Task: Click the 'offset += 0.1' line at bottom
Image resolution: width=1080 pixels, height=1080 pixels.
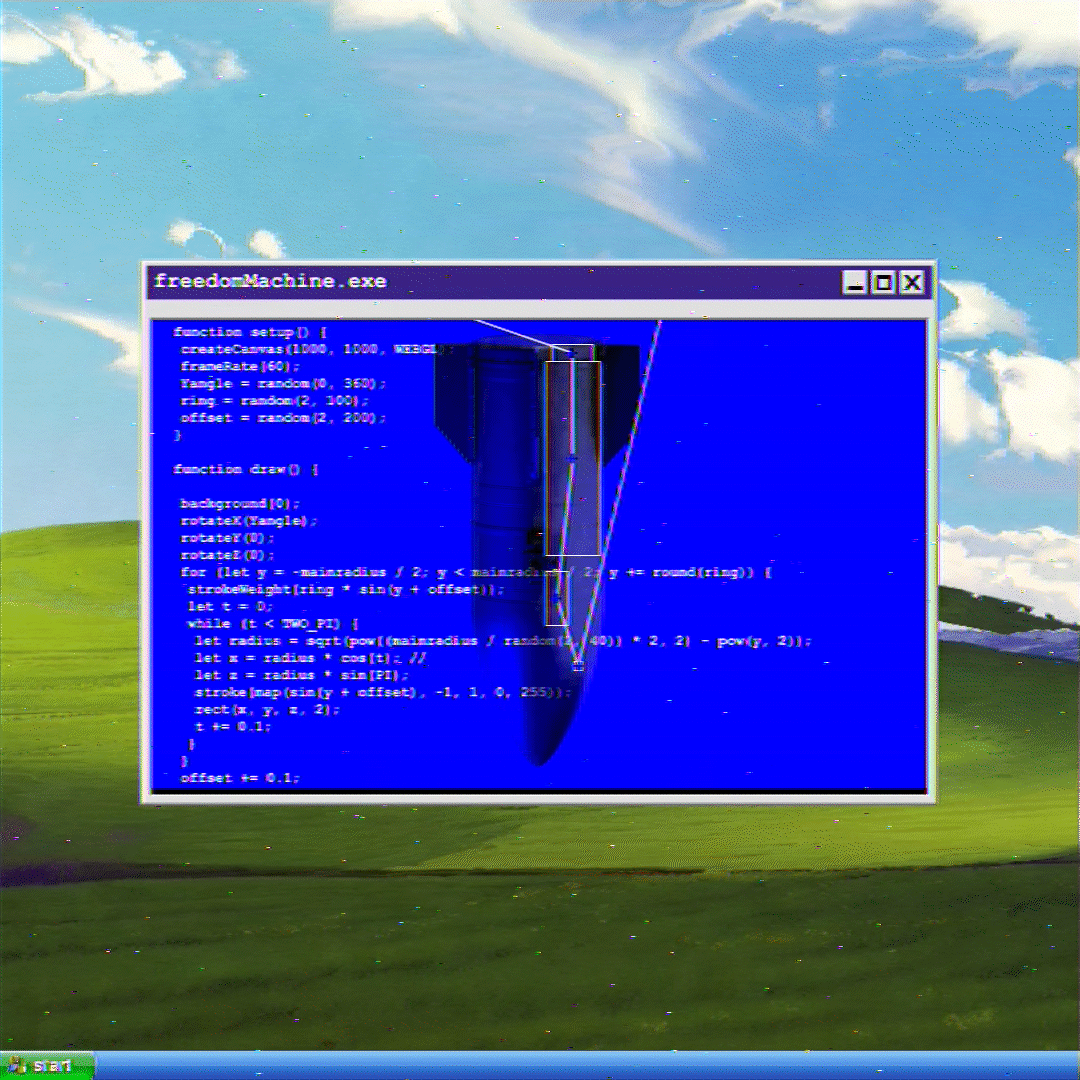Action: [240, 778]
